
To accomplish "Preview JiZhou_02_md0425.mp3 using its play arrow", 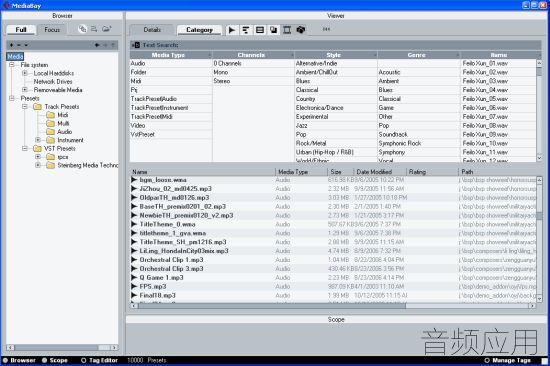I will 134,188.
